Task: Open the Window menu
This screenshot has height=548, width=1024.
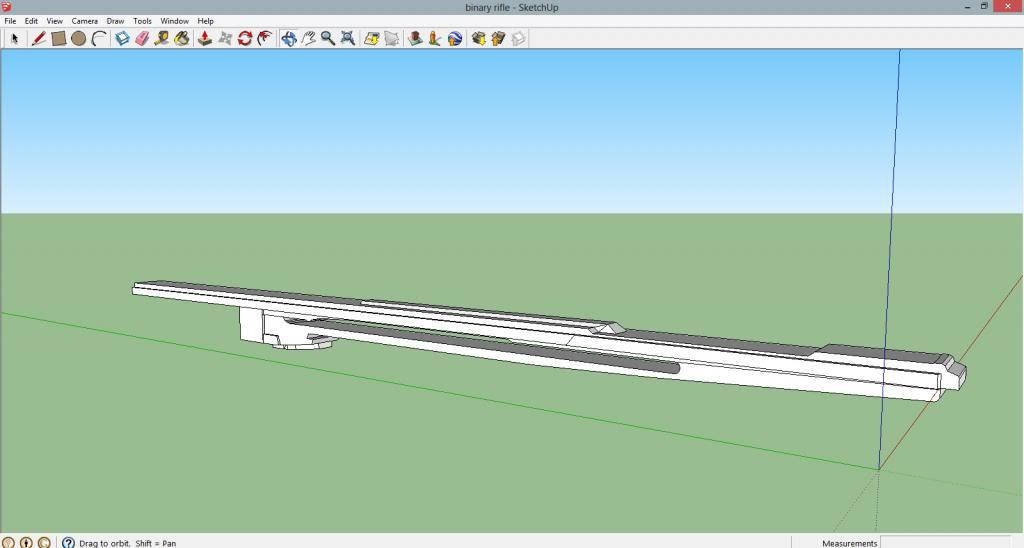Action: pos(174,21)
